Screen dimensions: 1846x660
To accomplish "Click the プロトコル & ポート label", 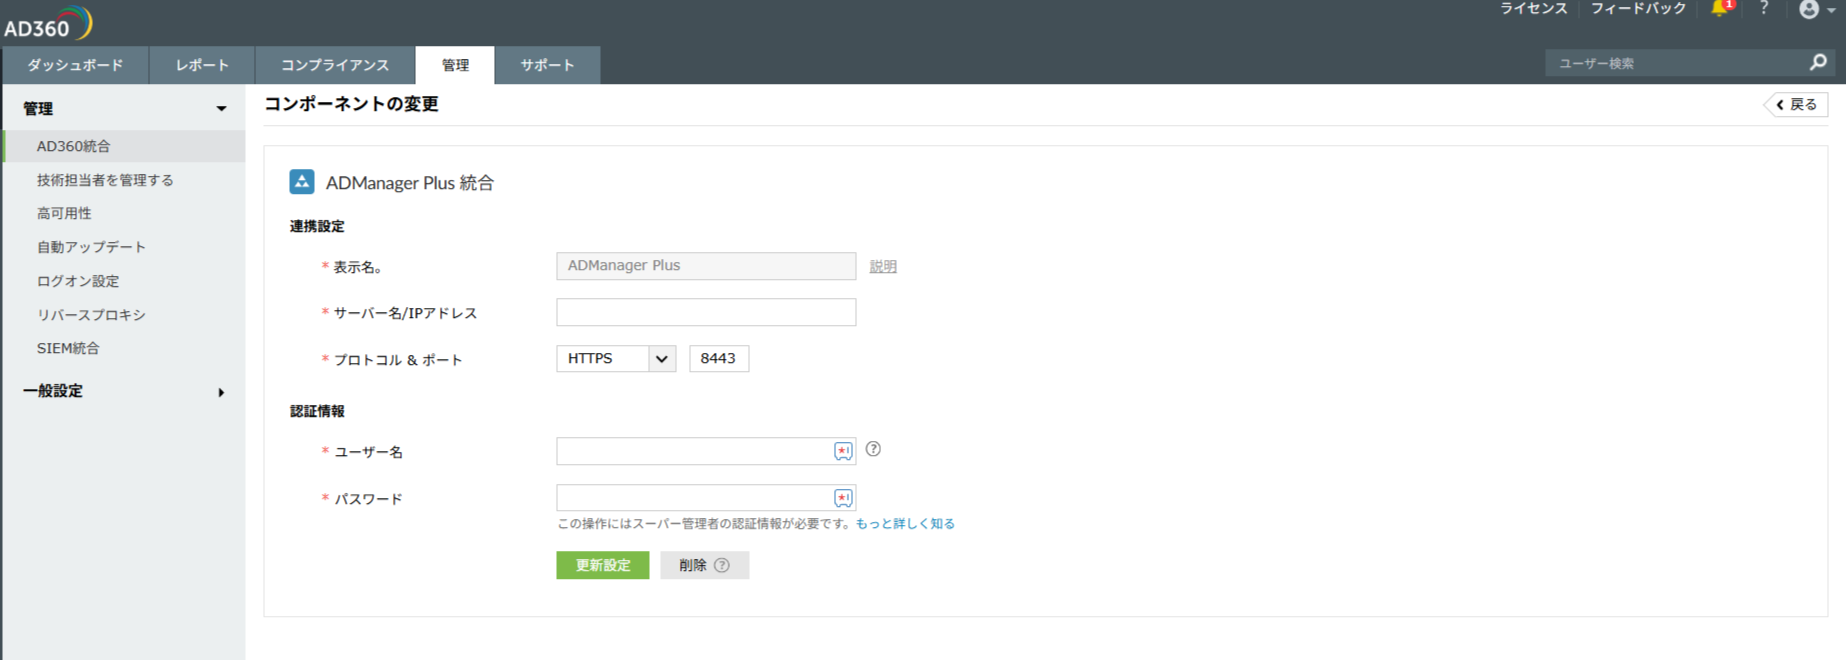I will point(398,360).
